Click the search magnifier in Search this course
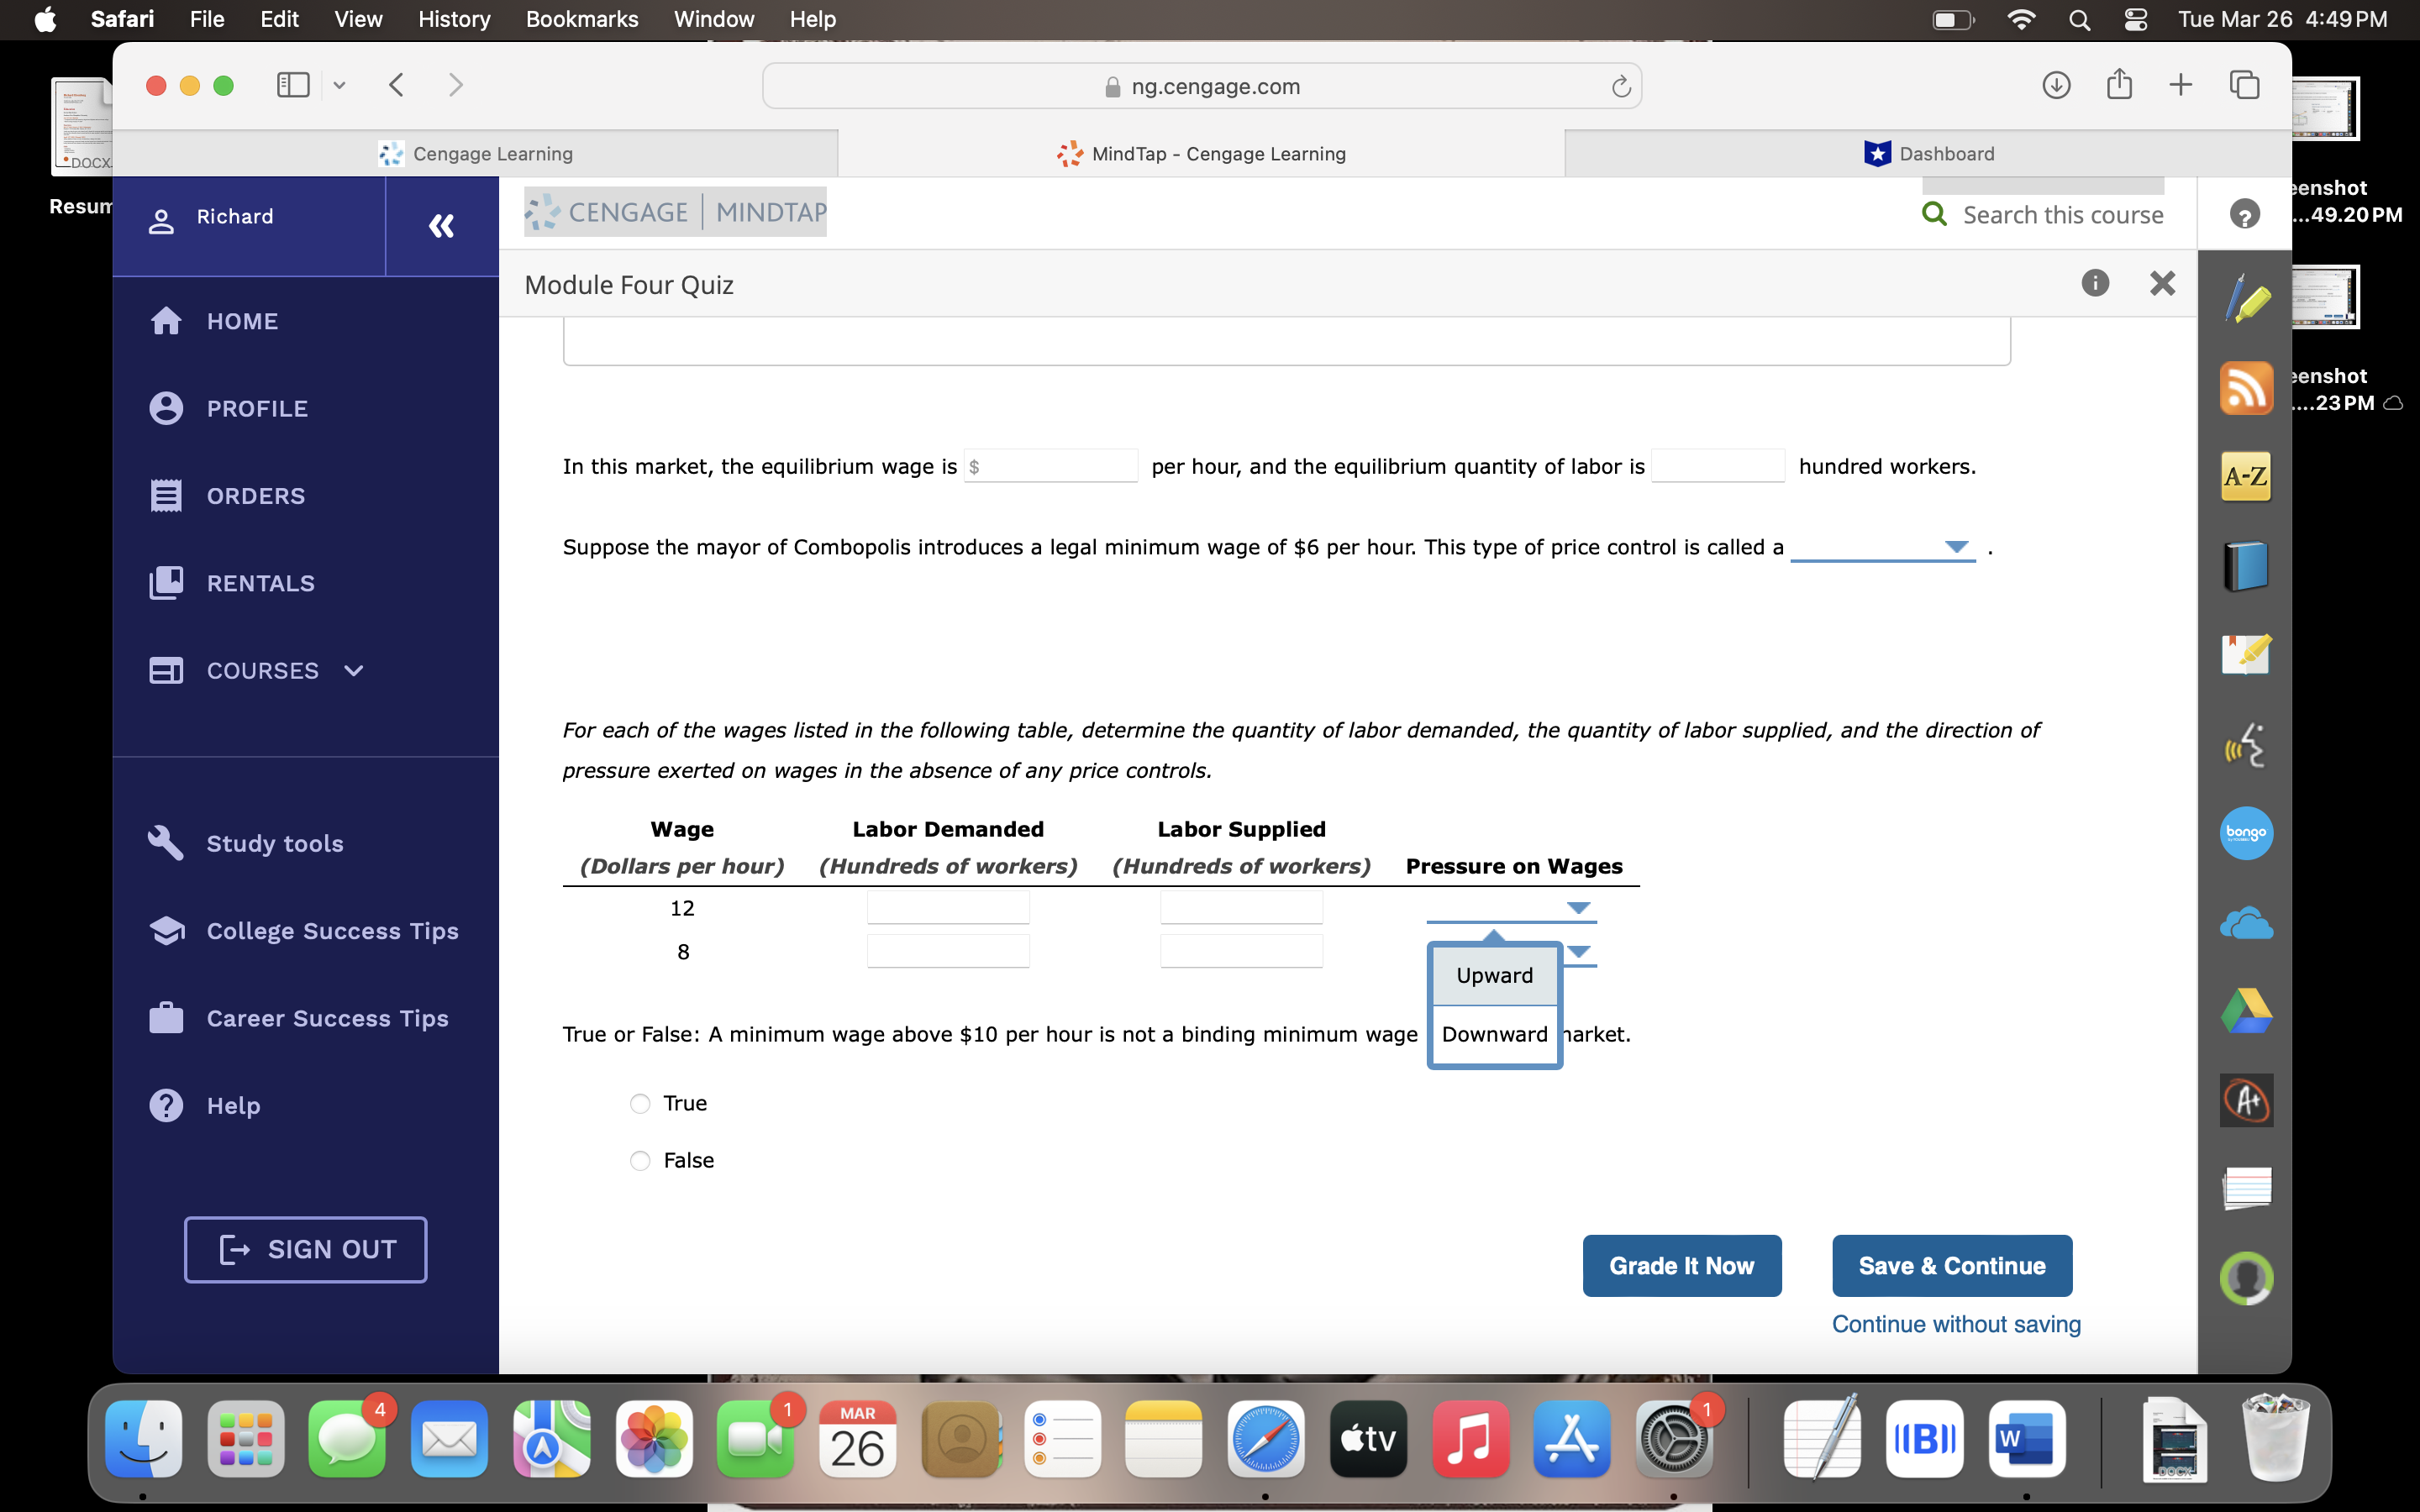2420x1512 pixels. tap(1936, 214)
